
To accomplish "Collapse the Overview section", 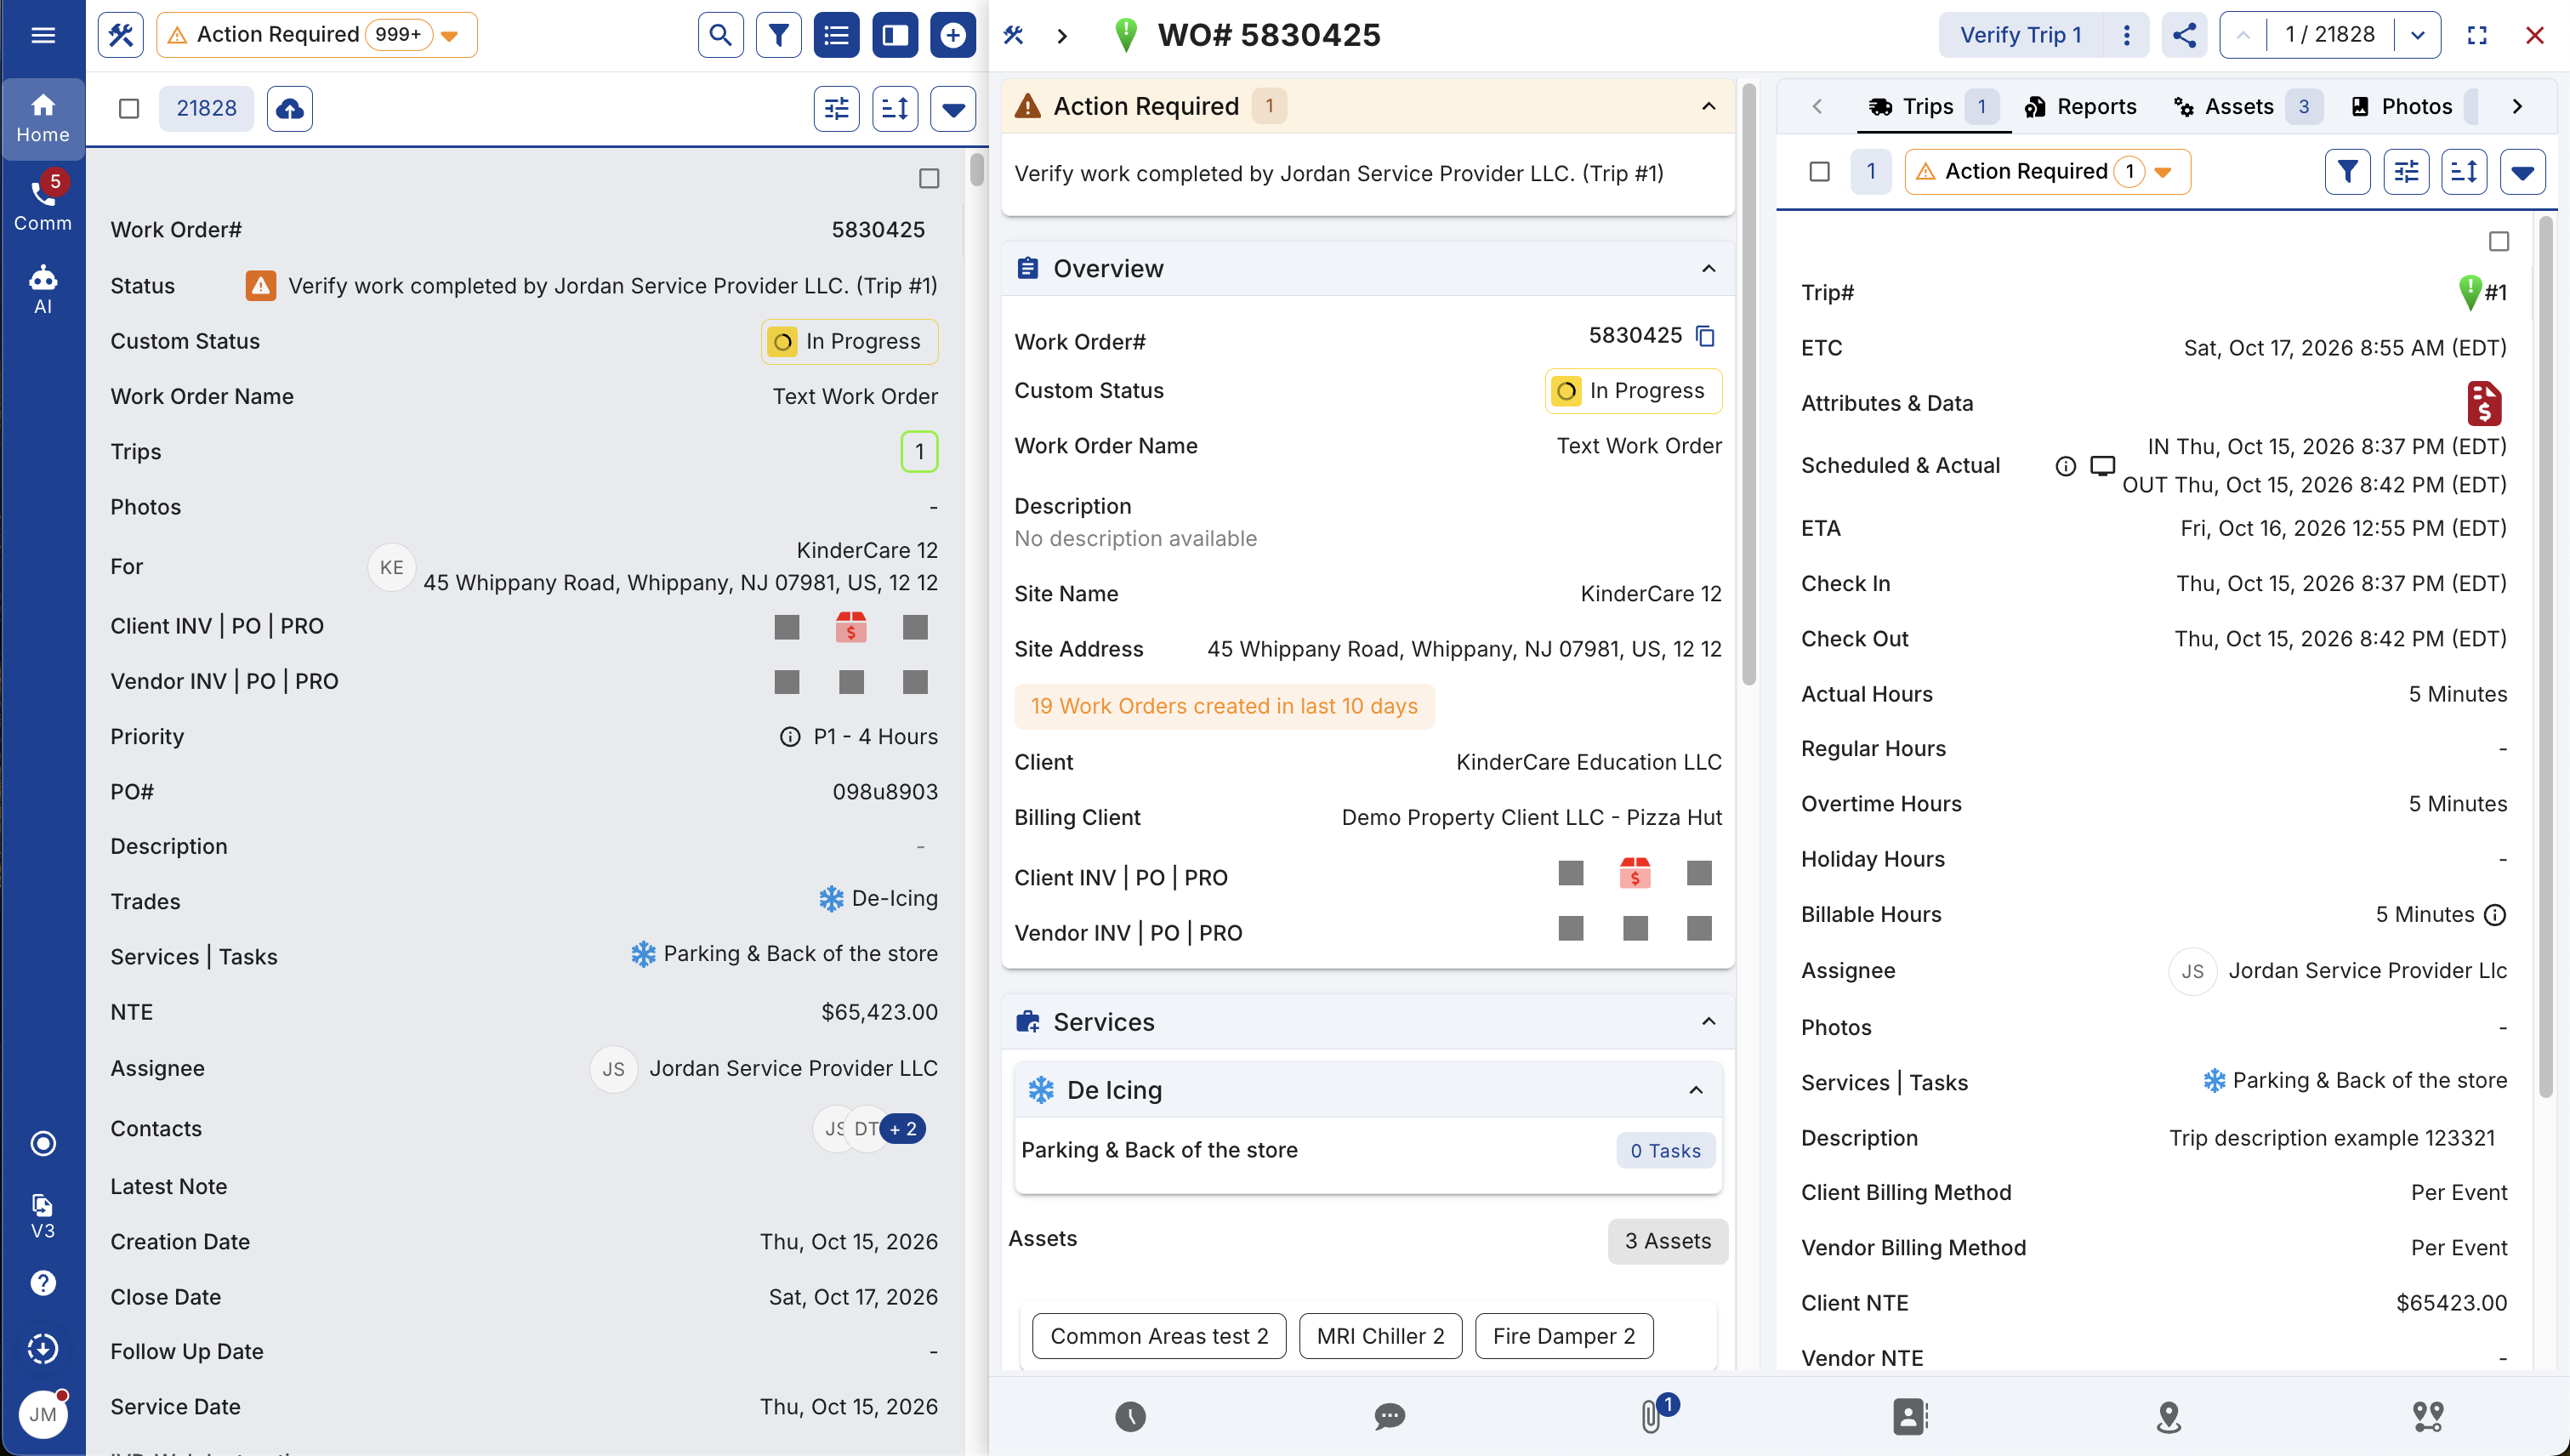I will coord(1708,268).
